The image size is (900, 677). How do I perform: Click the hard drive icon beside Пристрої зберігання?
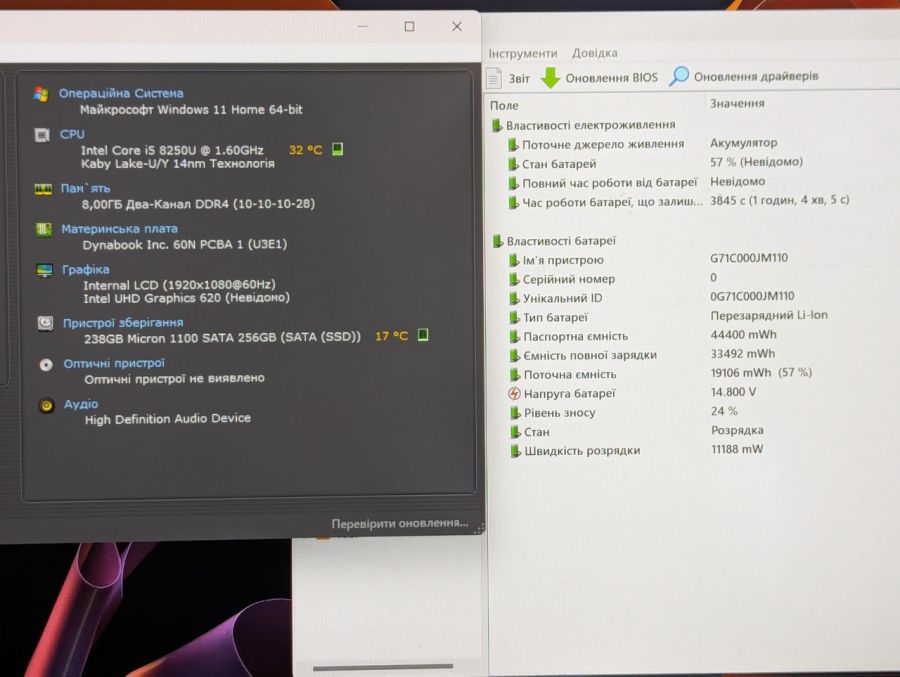(45, 323)
